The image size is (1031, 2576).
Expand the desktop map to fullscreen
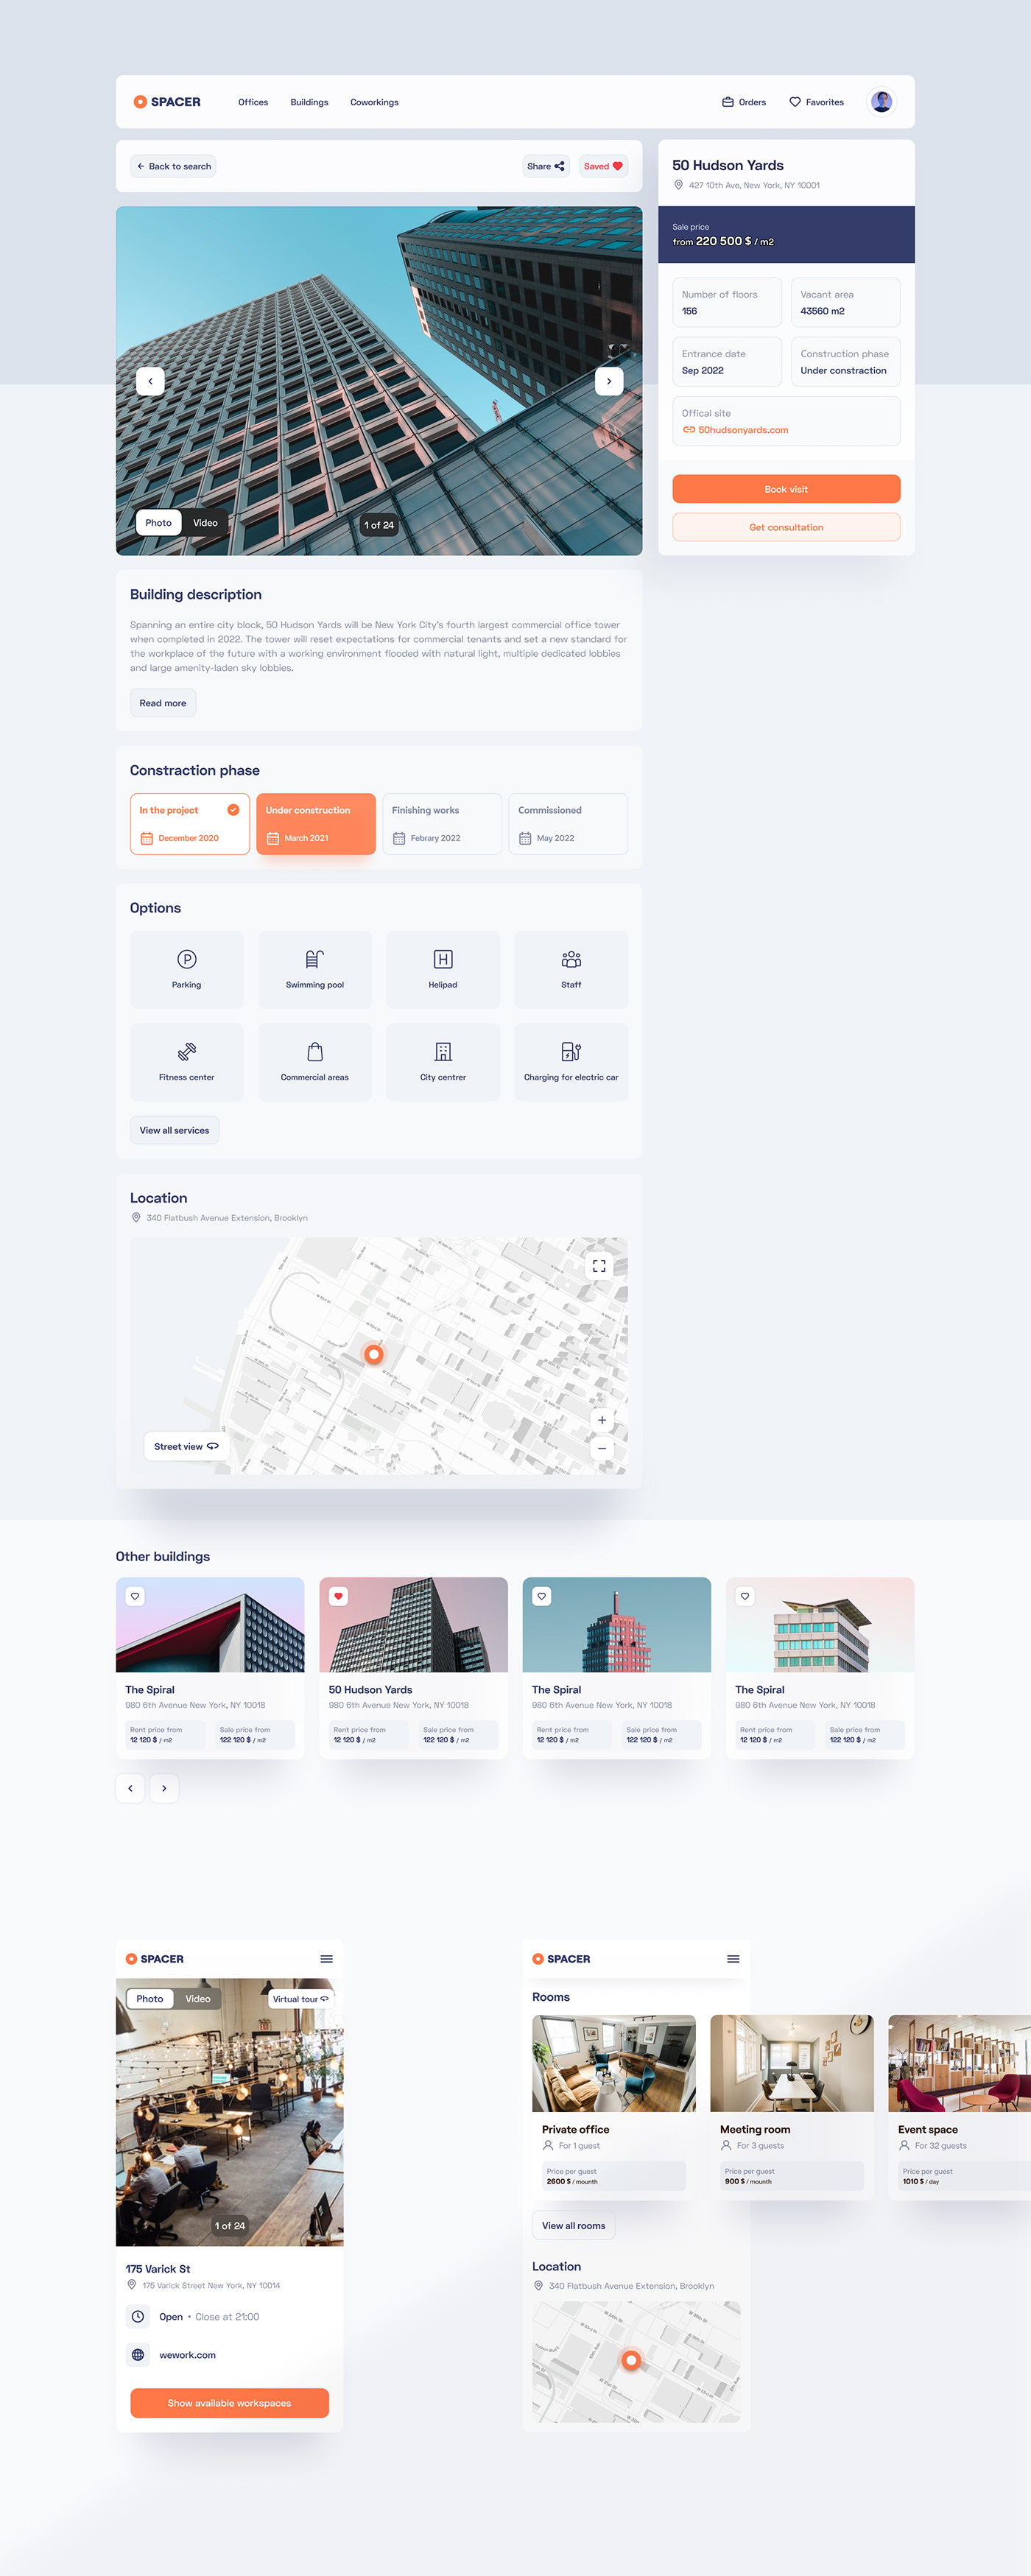point(599,1266)
